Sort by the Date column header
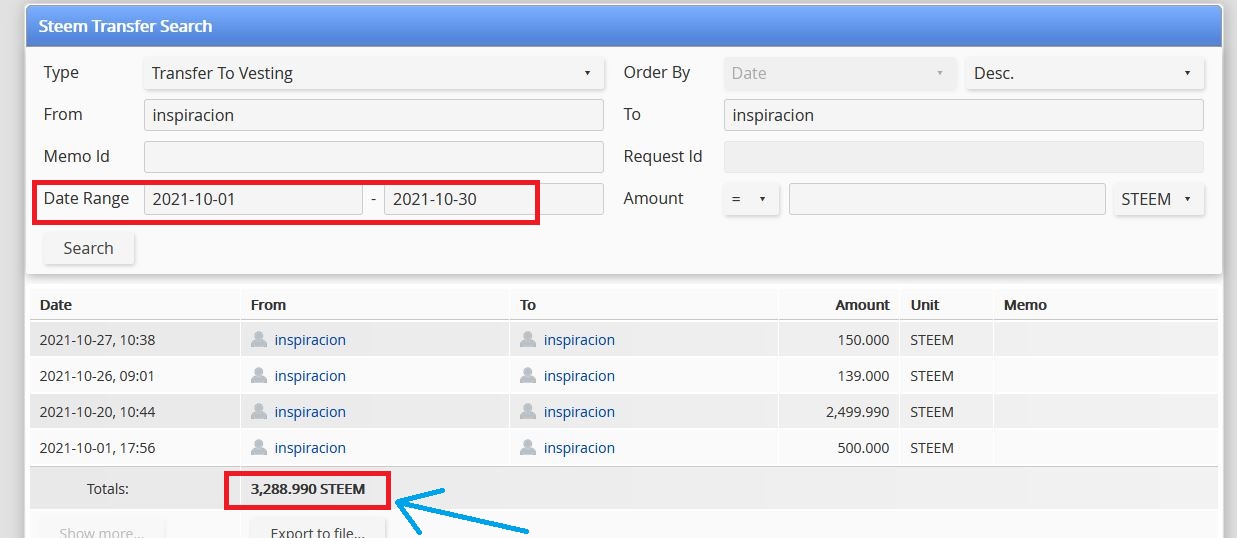The width and height of the screenshot is (1237, 538). tap(56, 305)
